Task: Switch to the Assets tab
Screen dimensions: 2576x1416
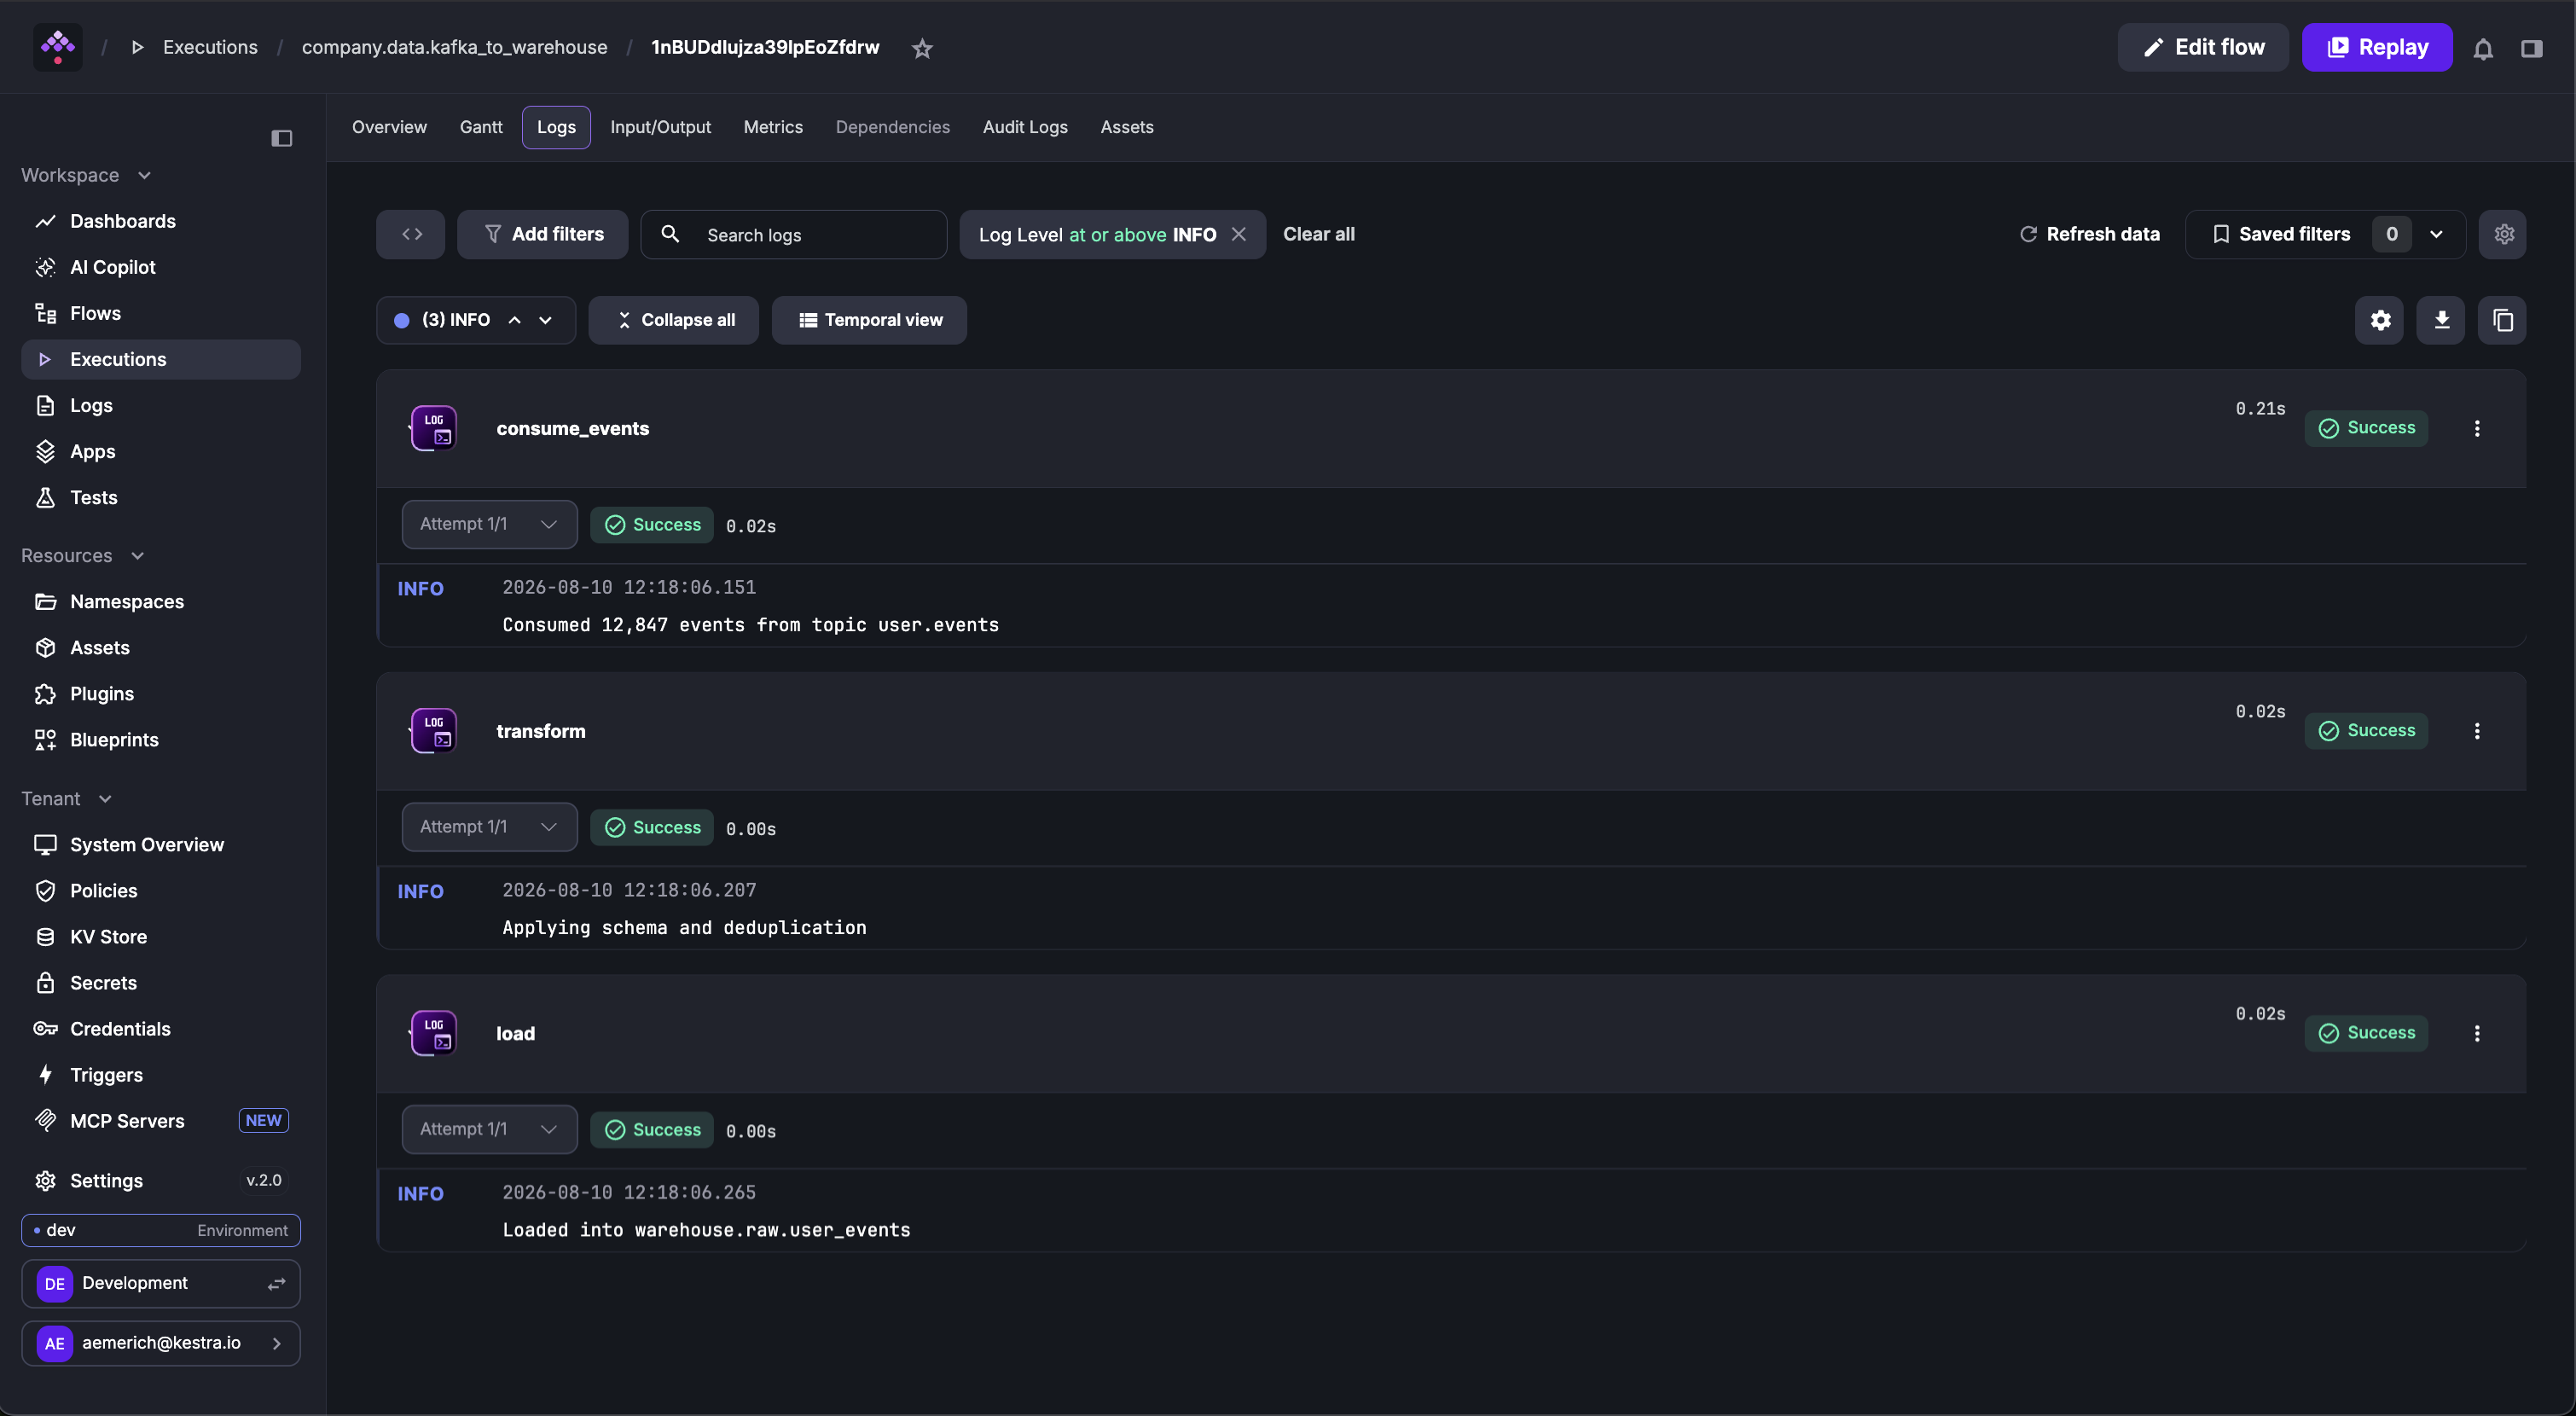Action: pyautogui.click(x=1127, y=127)
